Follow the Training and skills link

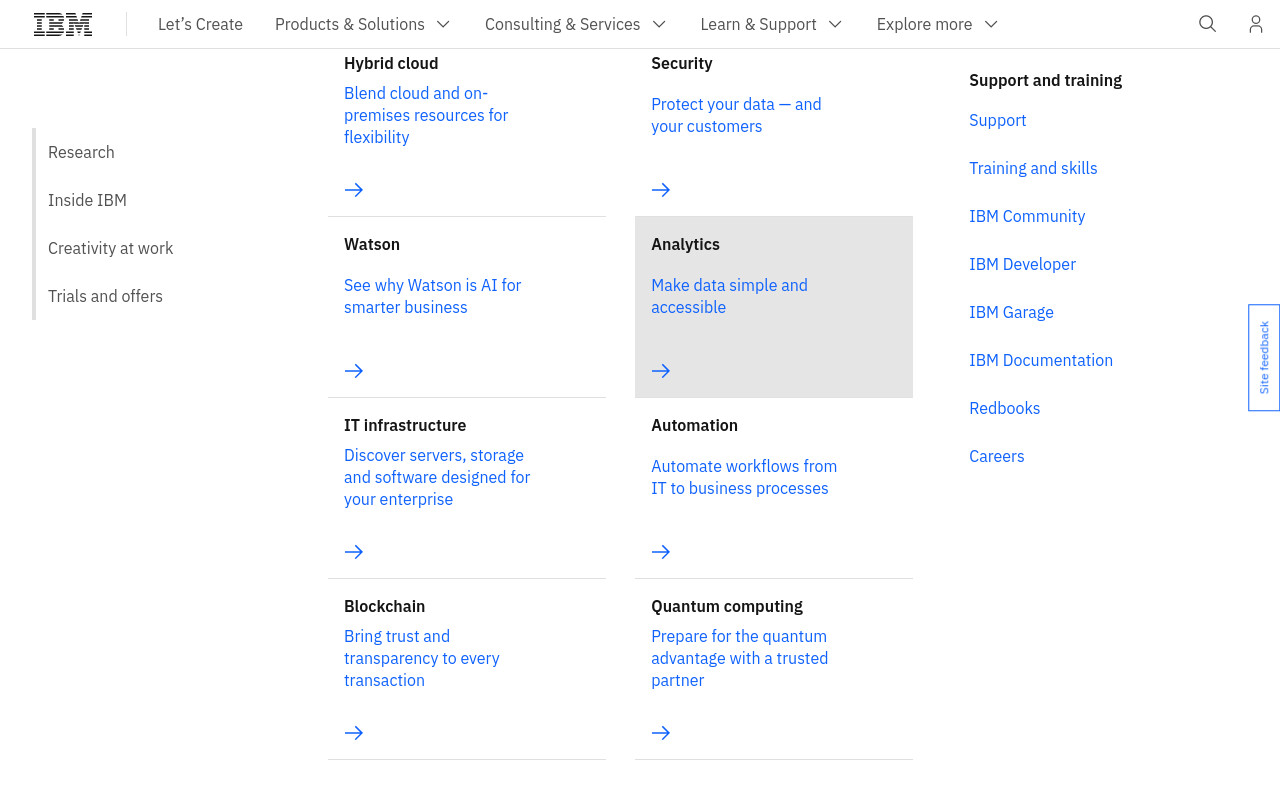[x=1033, y=168]
